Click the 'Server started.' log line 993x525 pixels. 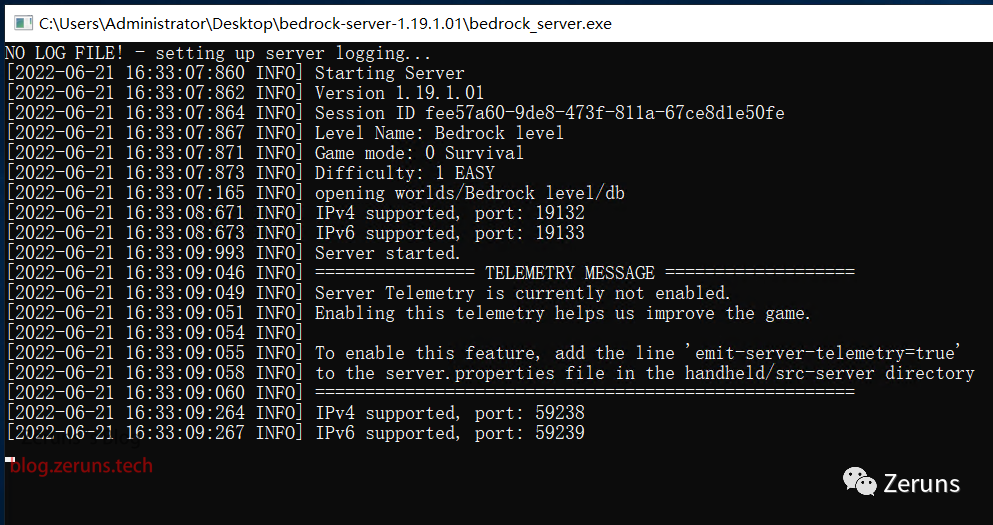233,253
